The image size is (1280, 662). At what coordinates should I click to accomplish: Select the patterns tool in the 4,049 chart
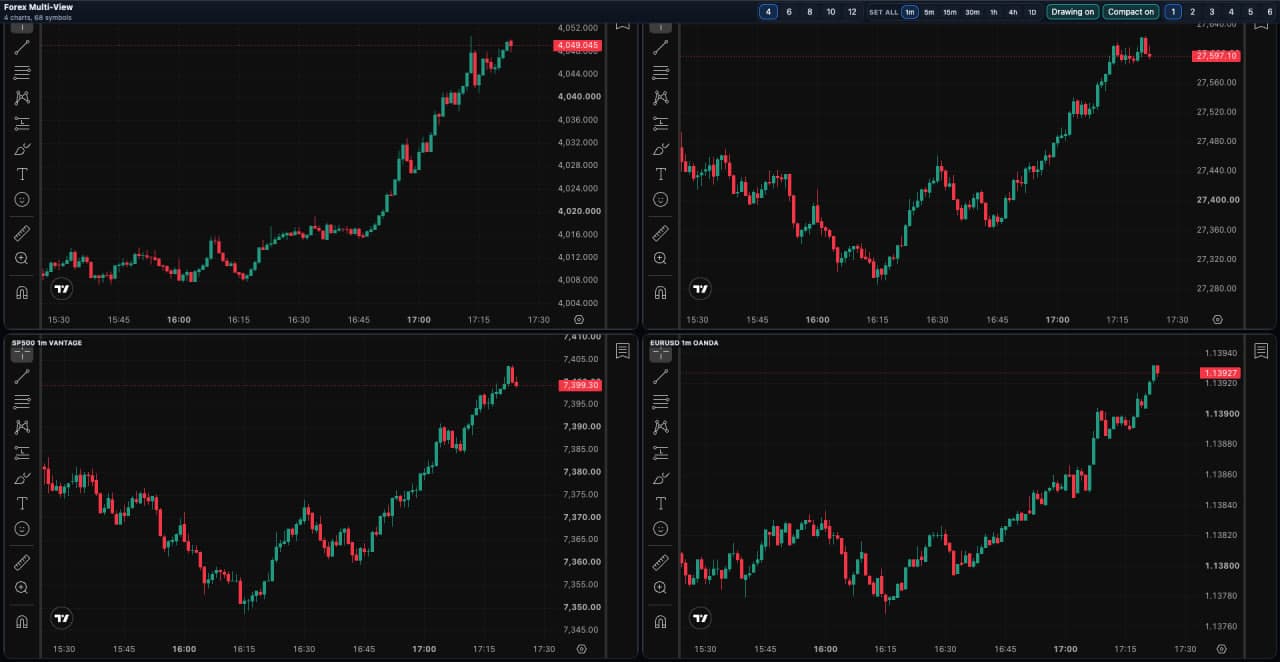(x=22, y=98)
